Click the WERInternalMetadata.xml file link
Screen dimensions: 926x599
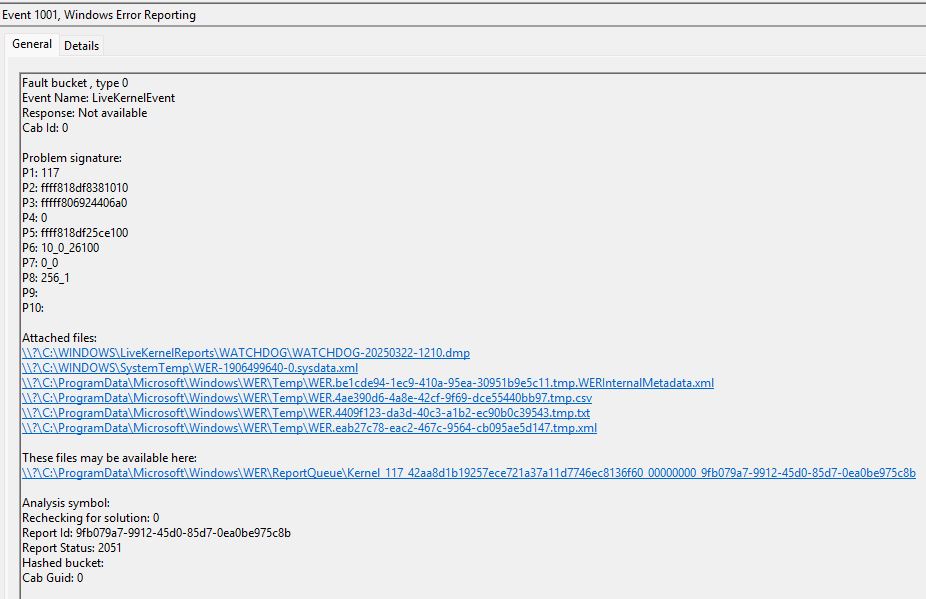[368, 383]
